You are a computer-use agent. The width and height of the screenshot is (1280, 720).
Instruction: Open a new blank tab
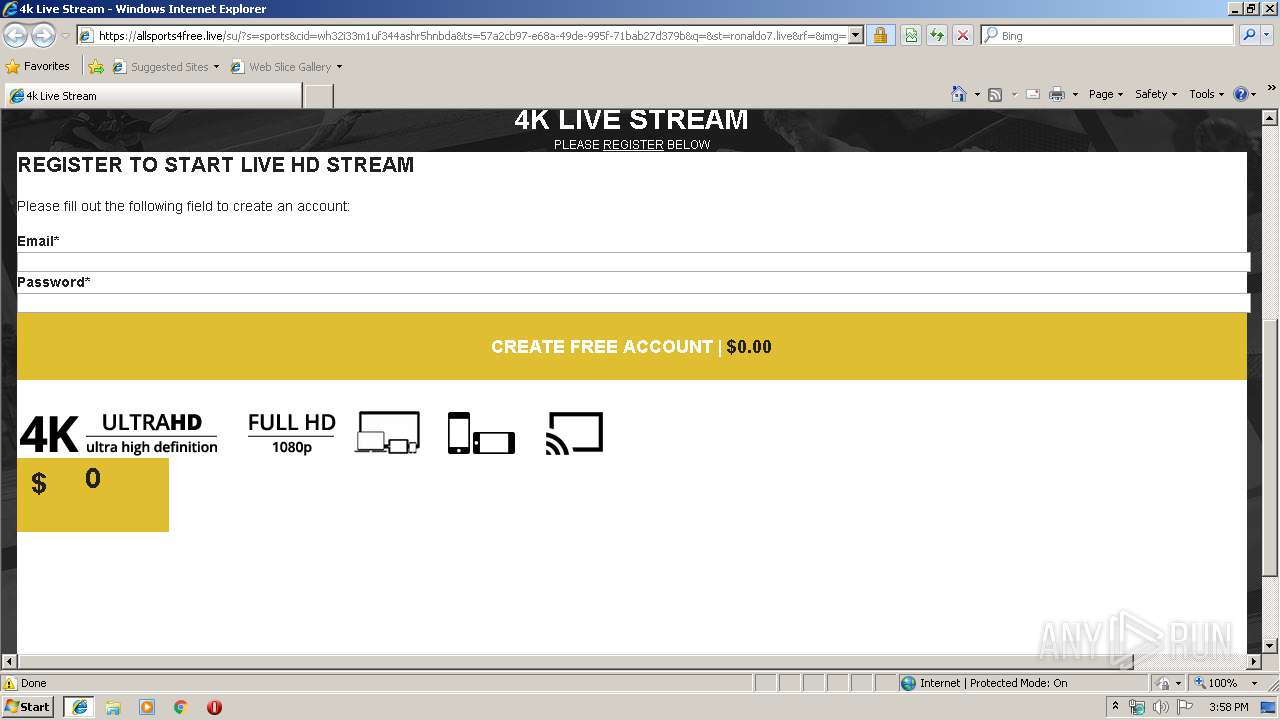[318, 96]
